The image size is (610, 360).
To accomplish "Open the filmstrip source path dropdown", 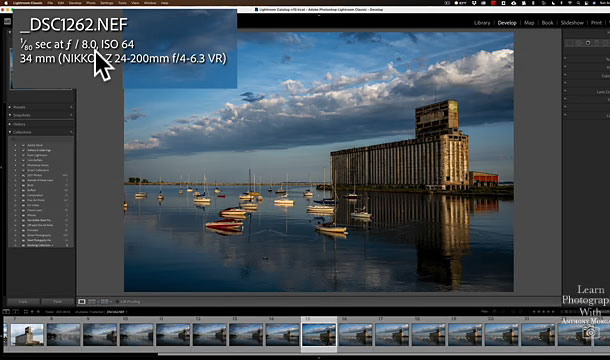I will [126, 312].
